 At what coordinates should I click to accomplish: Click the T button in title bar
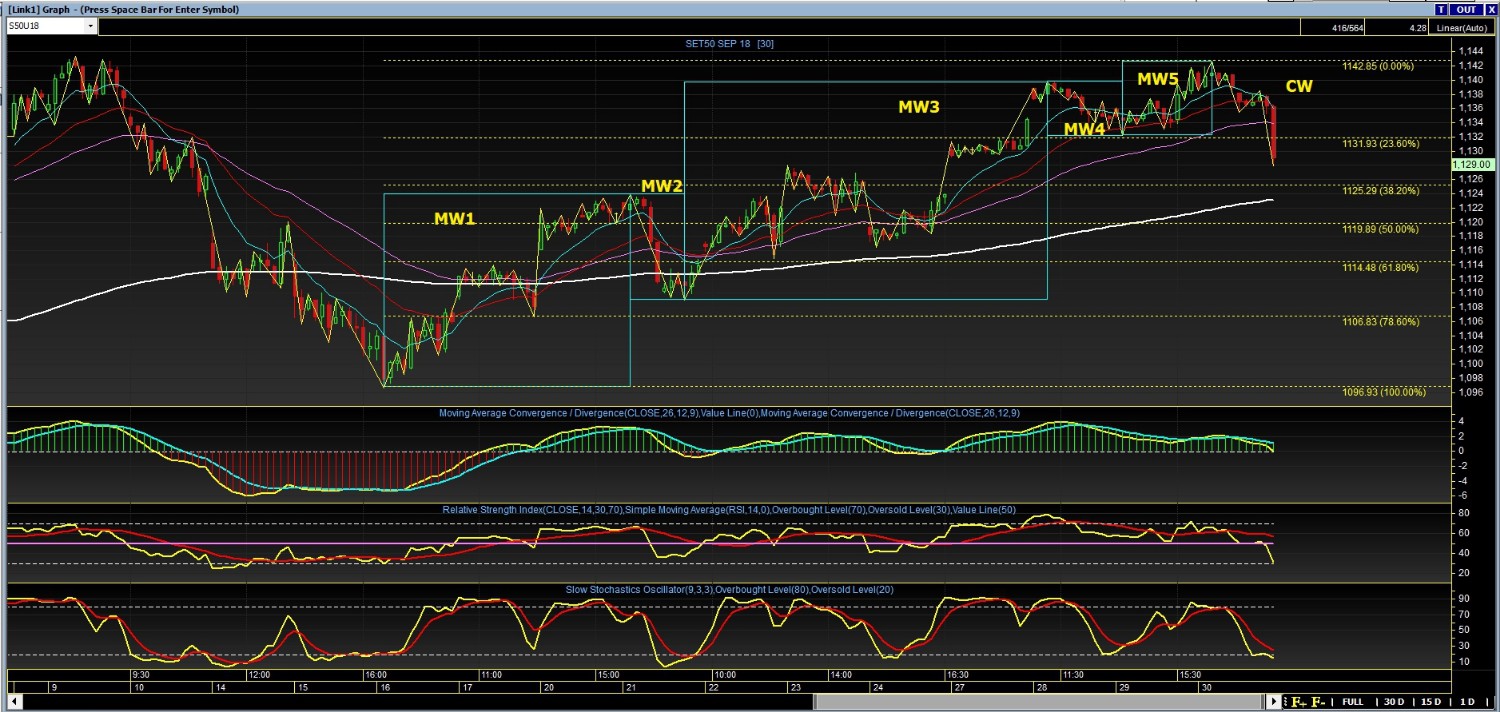[x=1441, y=9]
